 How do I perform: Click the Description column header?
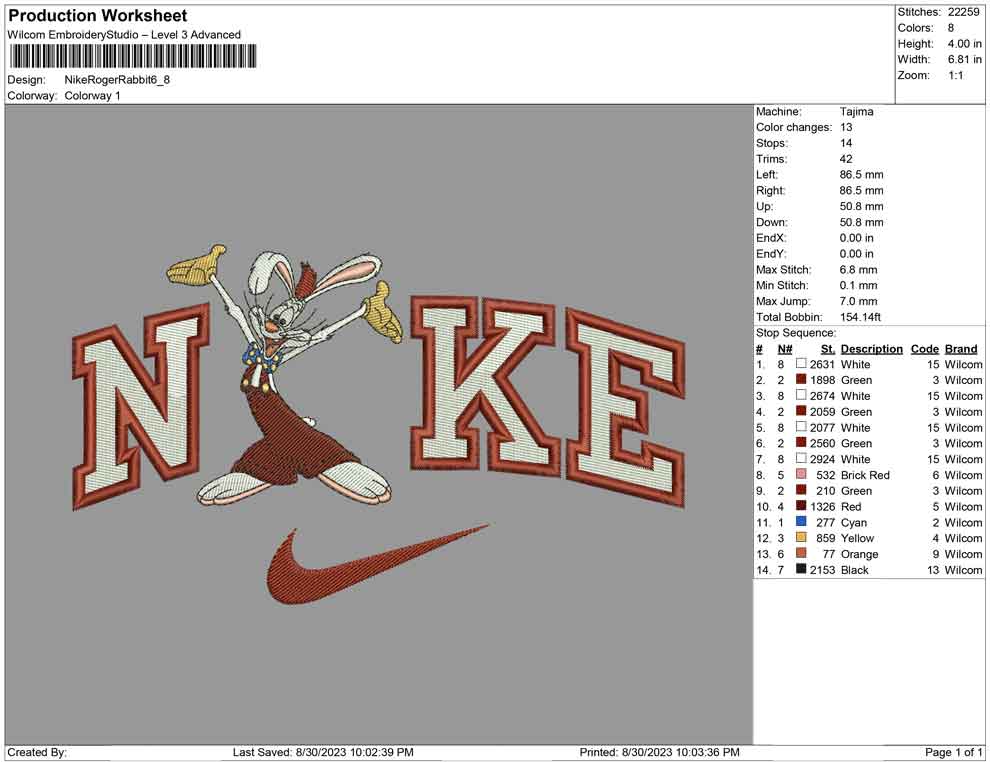(x=871, y=348)
